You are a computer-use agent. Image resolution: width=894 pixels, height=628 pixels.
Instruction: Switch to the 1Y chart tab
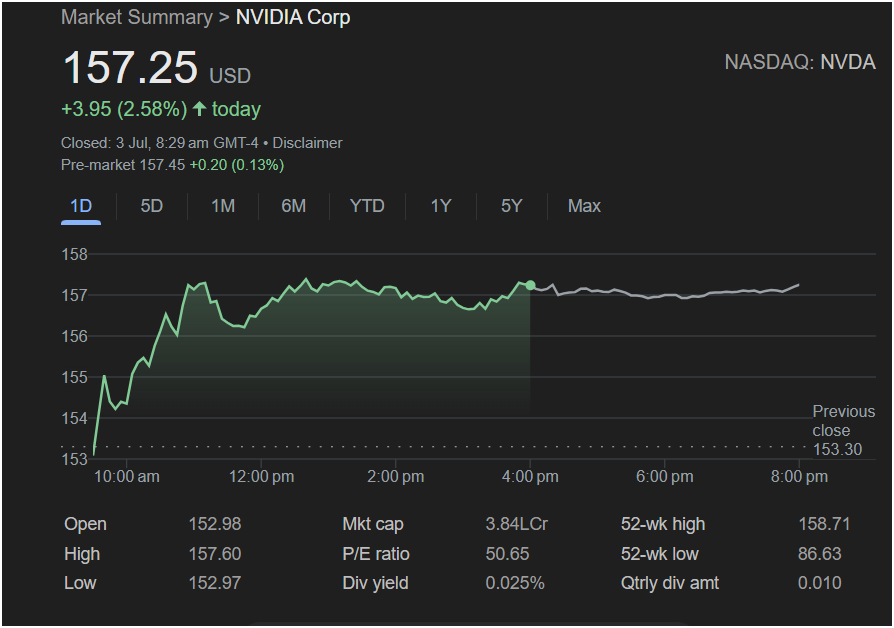441,206
